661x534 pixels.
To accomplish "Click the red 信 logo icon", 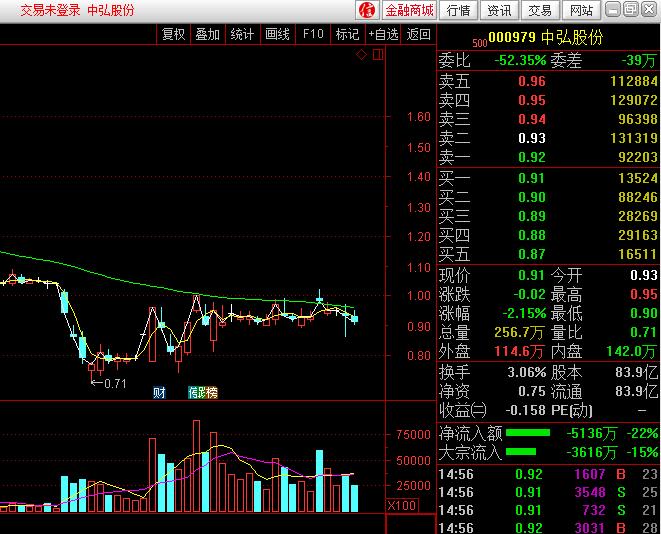I will 366,10.
